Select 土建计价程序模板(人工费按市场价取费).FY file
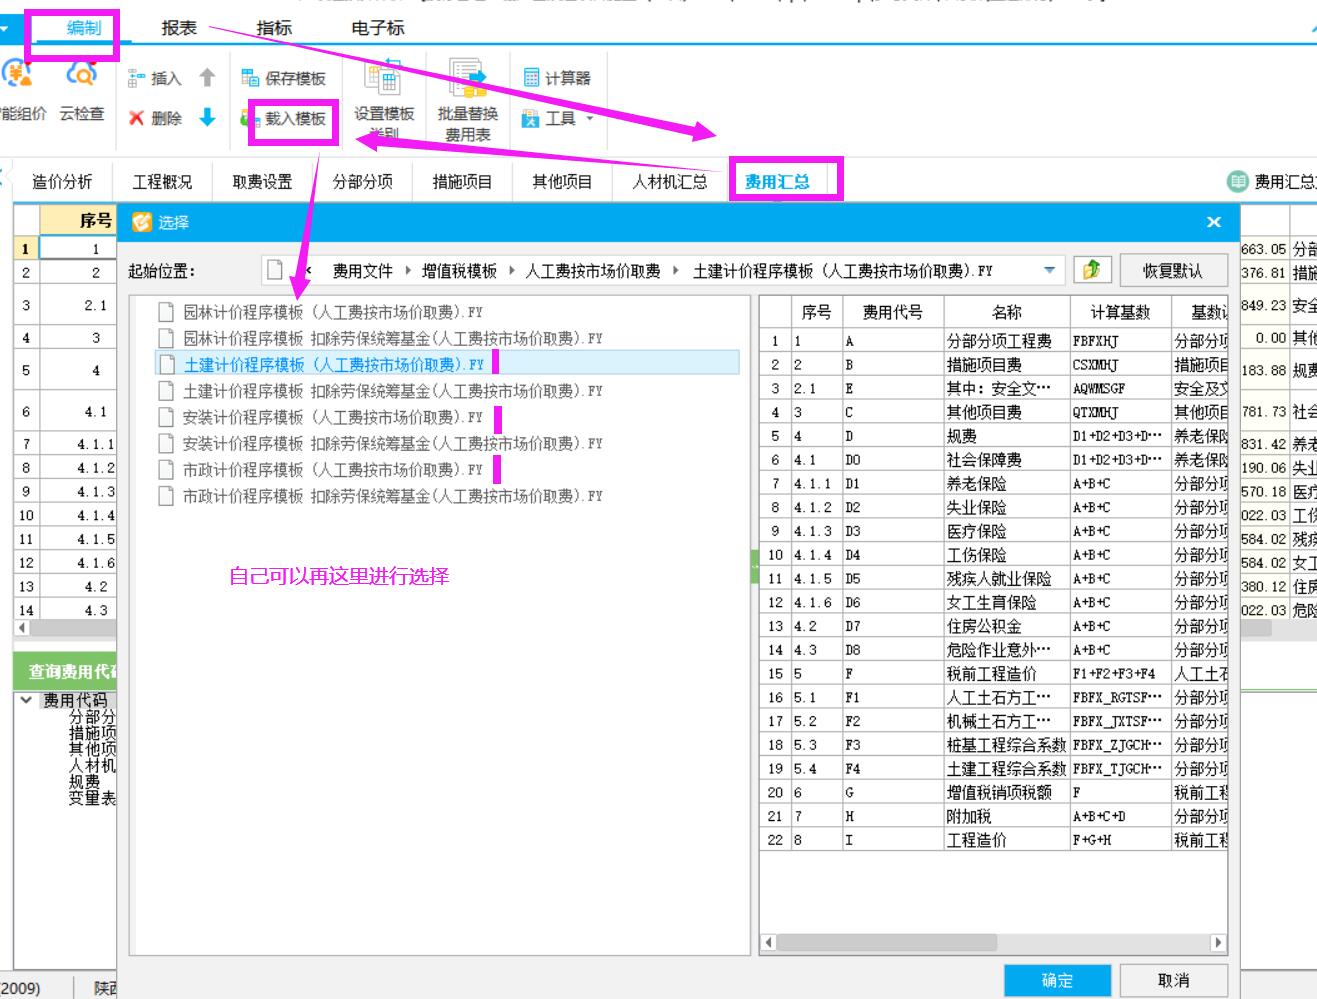Screen dimensions: 1317x999 (334, 364)
